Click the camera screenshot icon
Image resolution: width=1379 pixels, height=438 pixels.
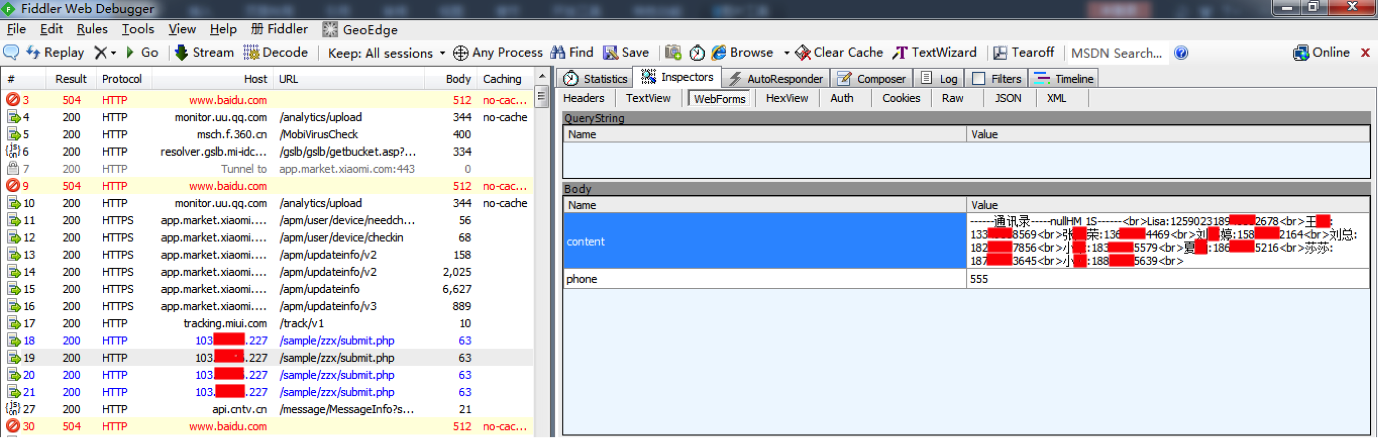(x=674, y=53)
